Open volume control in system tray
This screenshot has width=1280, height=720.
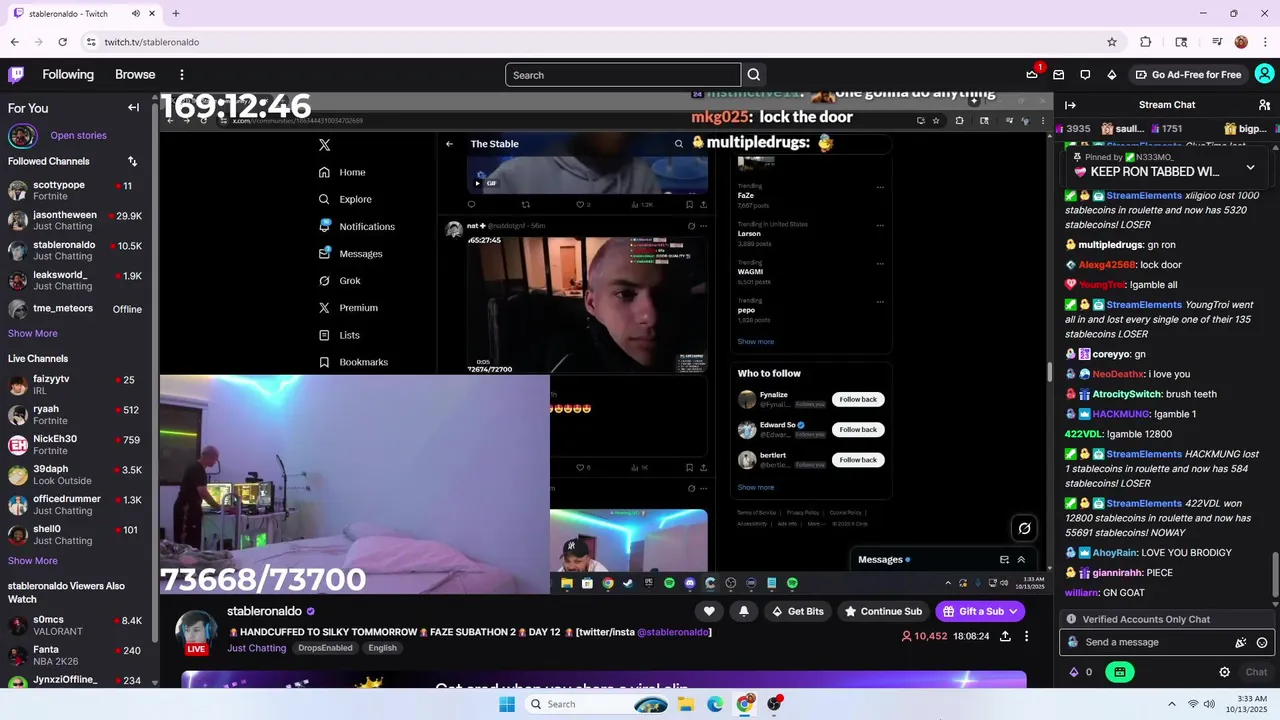click(1209, 704)
